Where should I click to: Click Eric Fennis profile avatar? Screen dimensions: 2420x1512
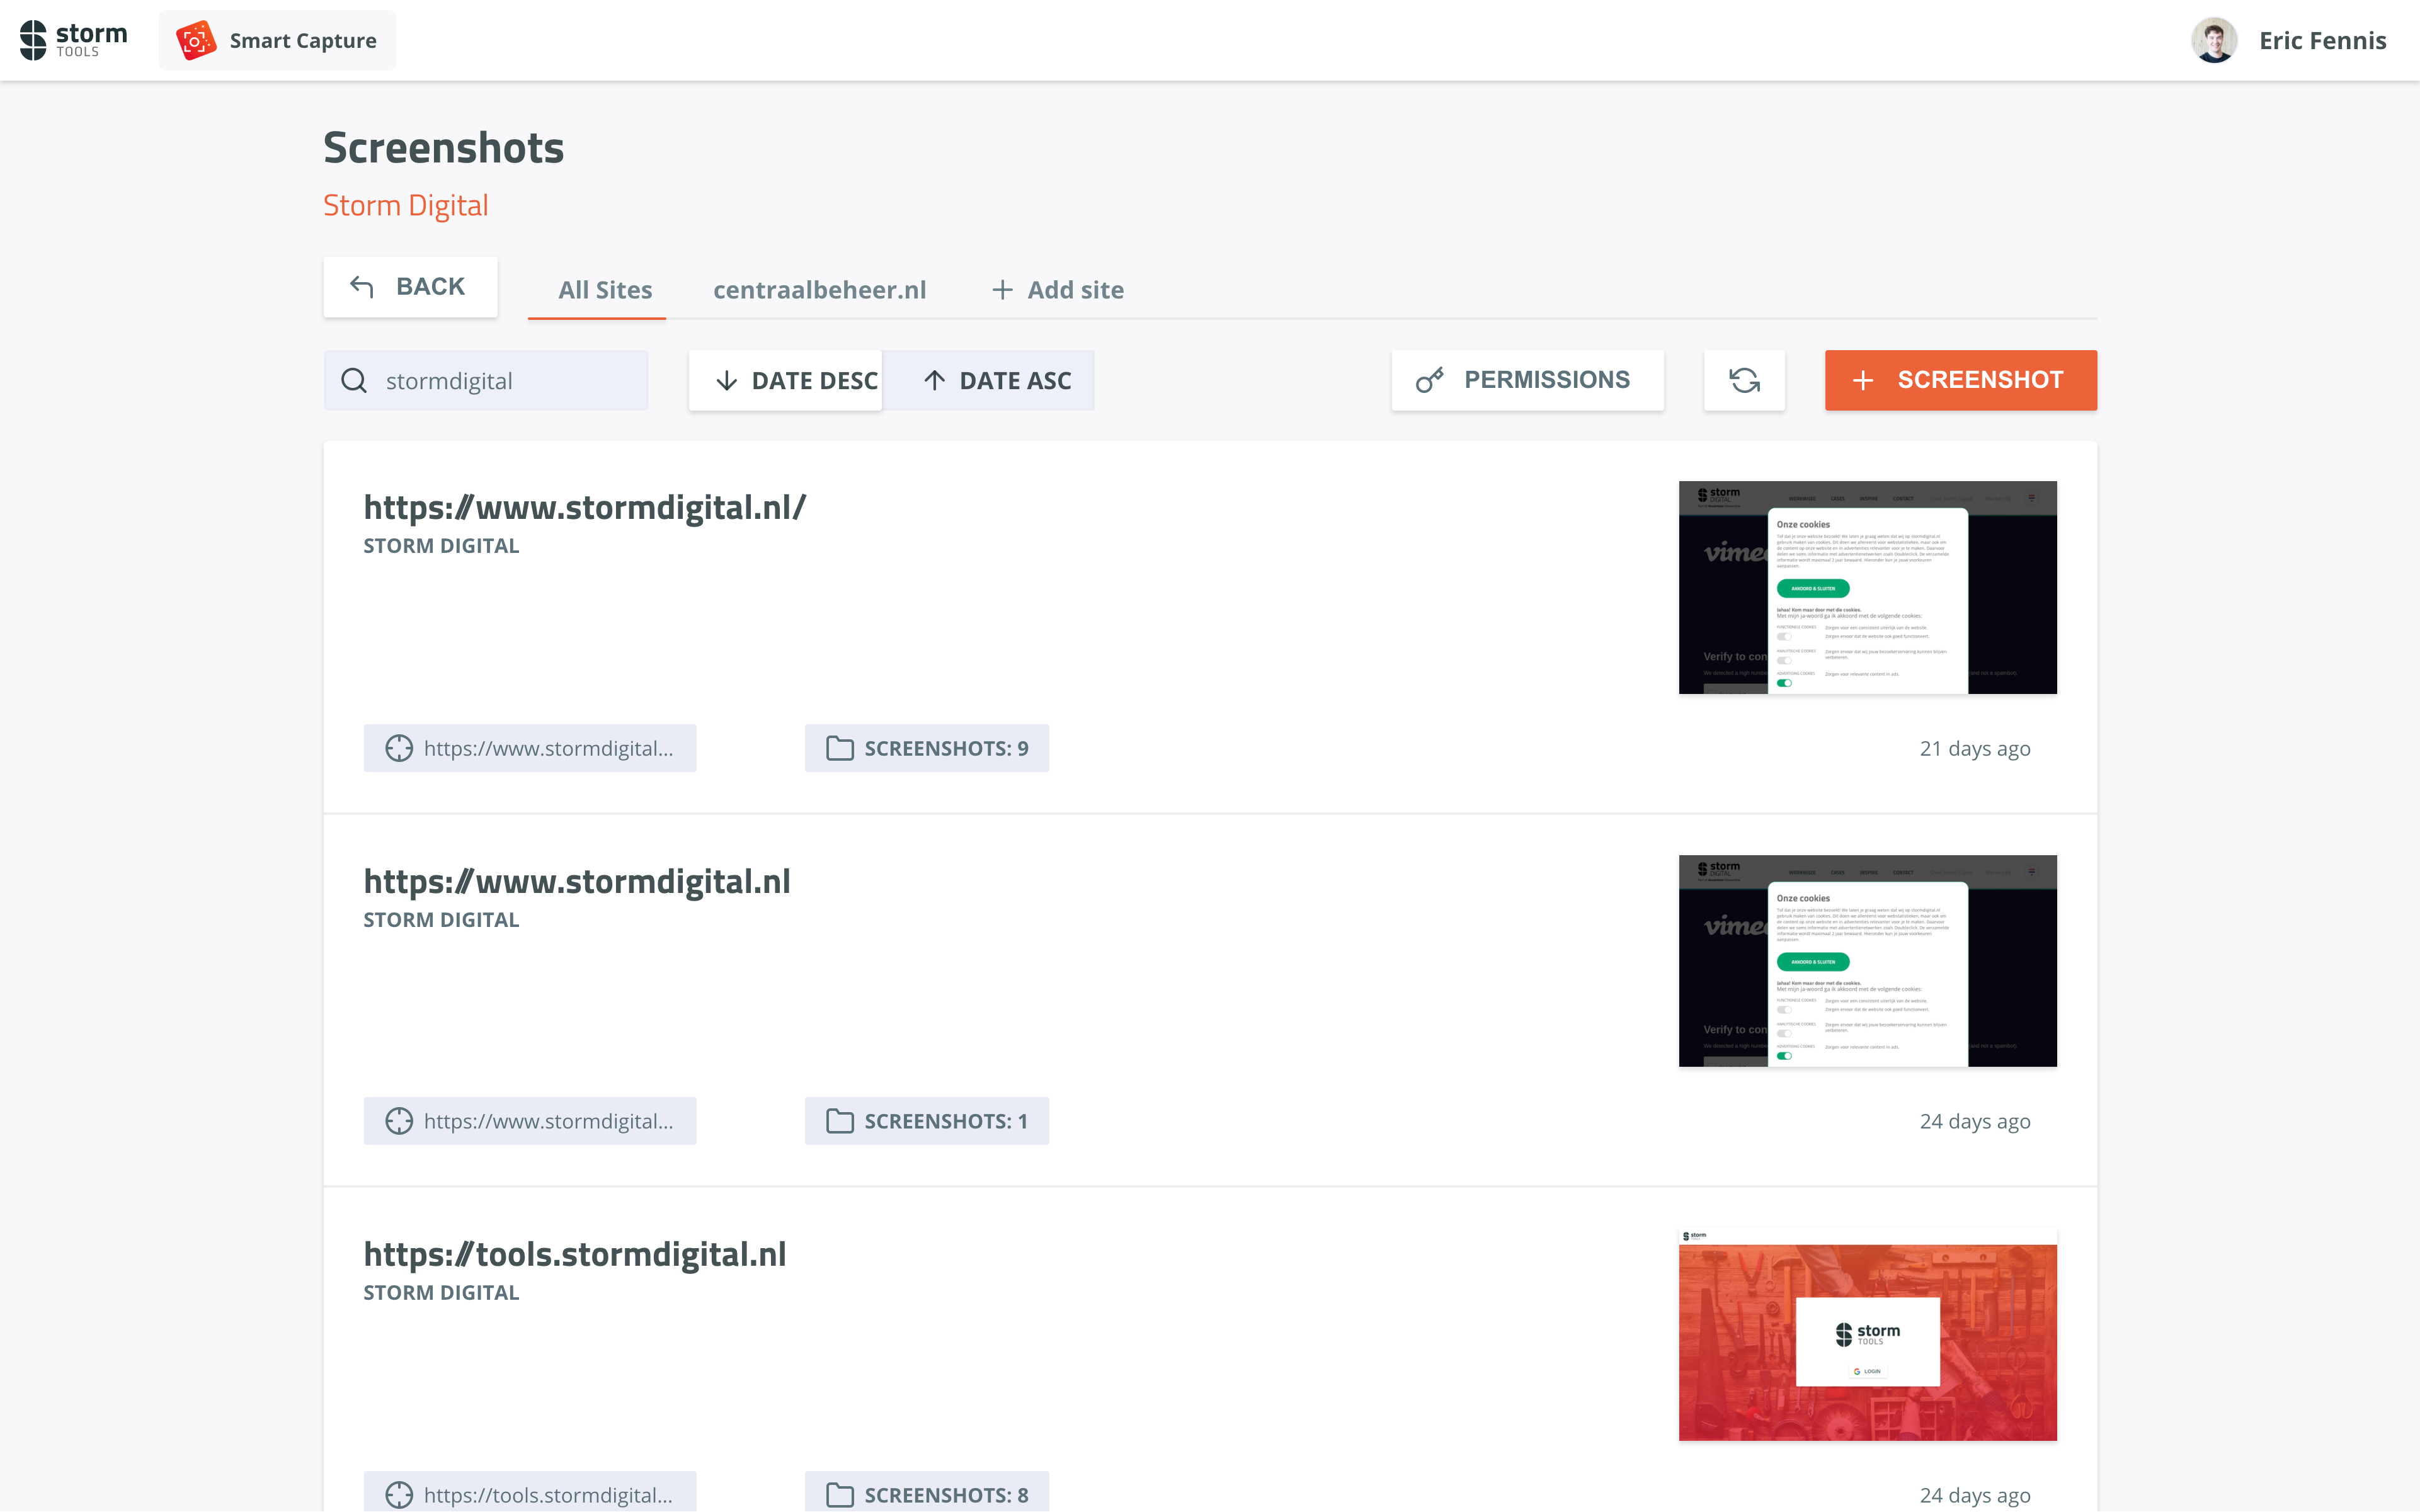(x=2214, y=41)
